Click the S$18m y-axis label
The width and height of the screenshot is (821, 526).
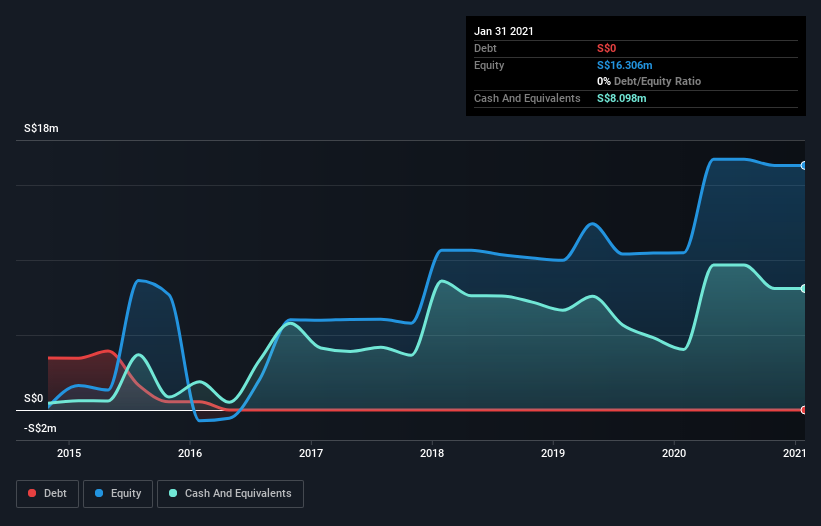pyautogui.click(x=41, y=128)
